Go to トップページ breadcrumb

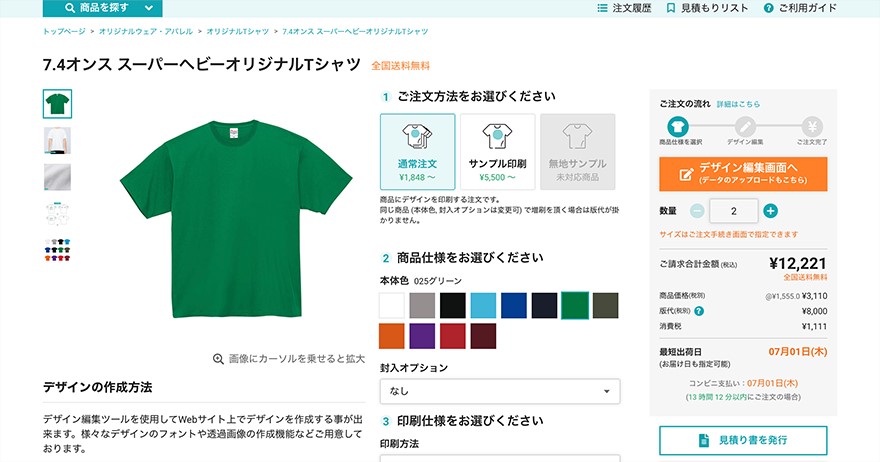tap(64, 31)
